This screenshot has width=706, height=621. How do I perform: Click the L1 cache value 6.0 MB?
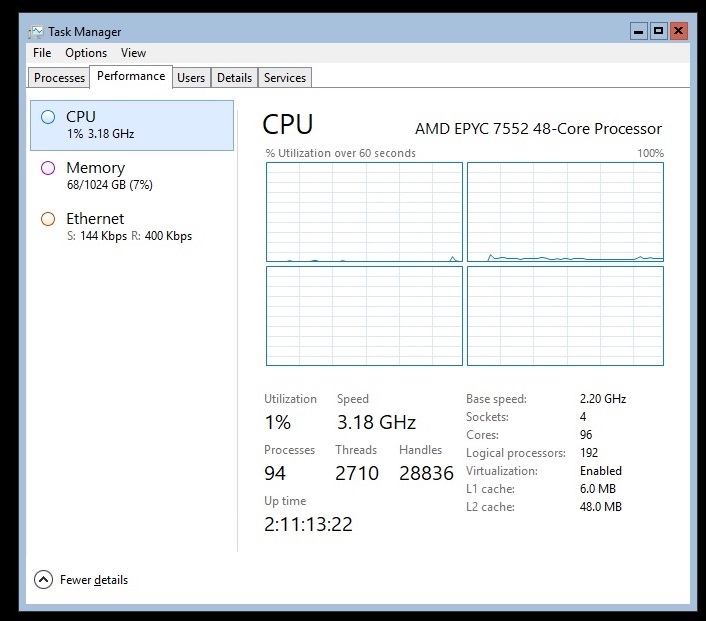click(x=597, y=489)
